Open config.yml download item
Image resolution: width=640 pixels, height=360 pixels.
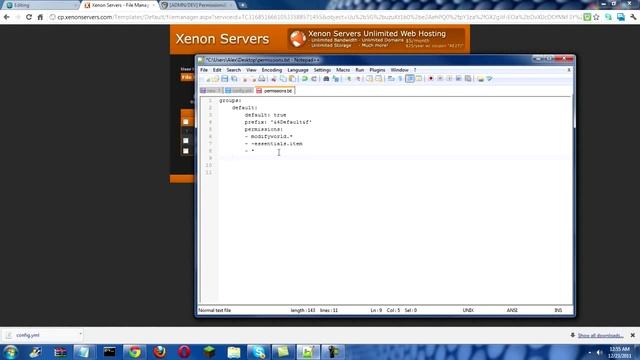click(39, 335)
